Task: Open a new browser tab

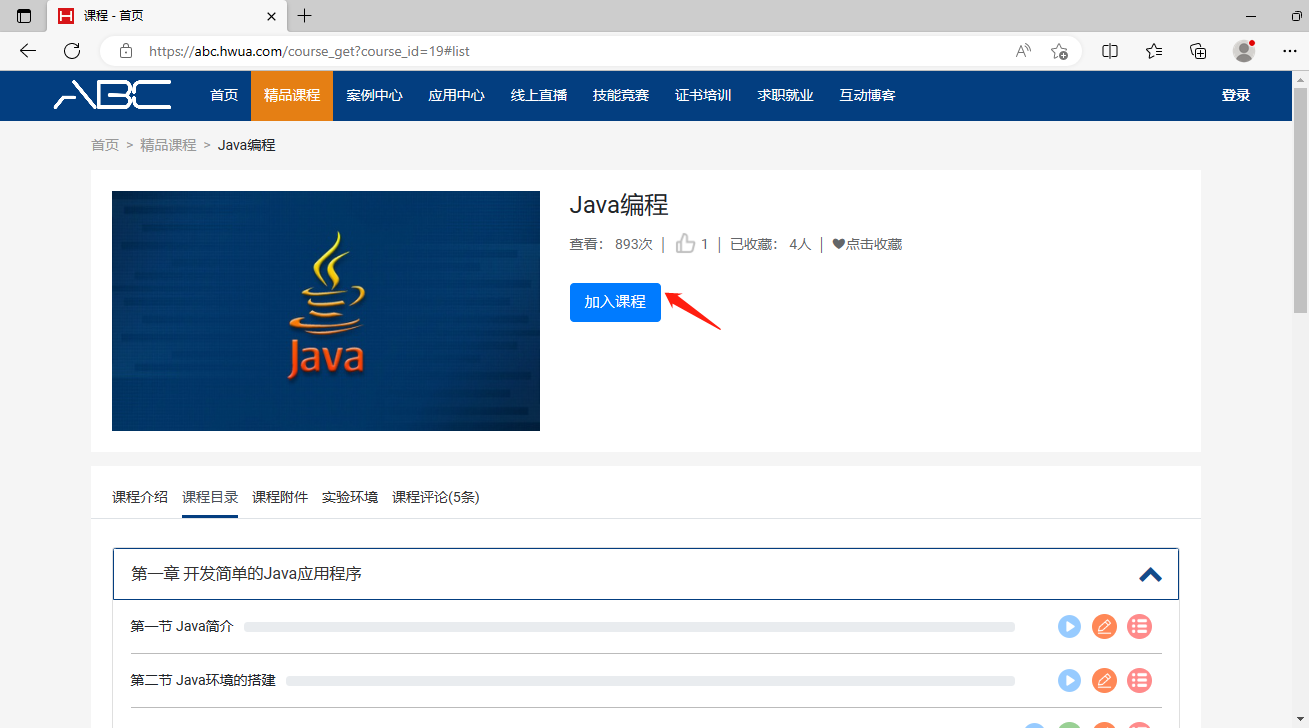Action: coord(305,16)
